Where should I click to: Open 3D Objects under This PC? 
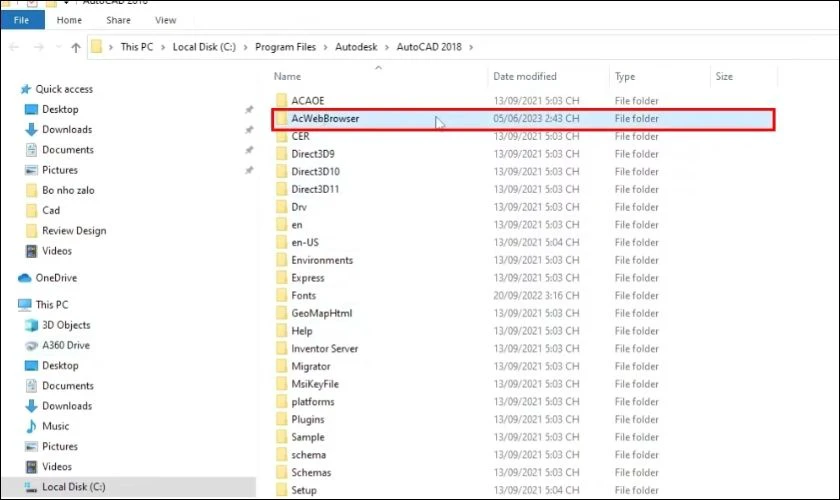[x=66, y=325]
